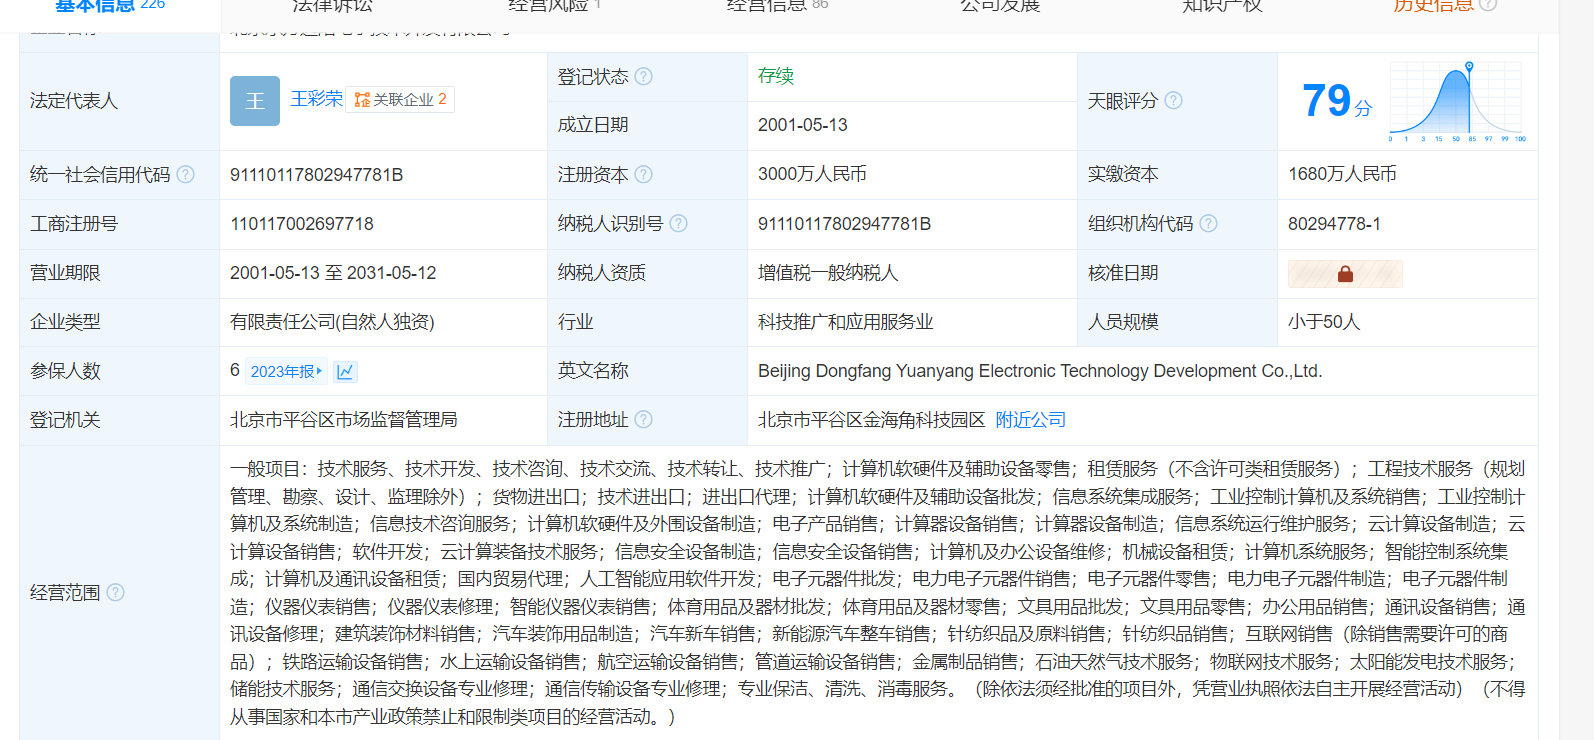Image resolution: width=1594 pixels, height=740 pixels.
Task: Switch to the 法律诉讼 tab
Action: pyautogui.click(x=333, y=5)
